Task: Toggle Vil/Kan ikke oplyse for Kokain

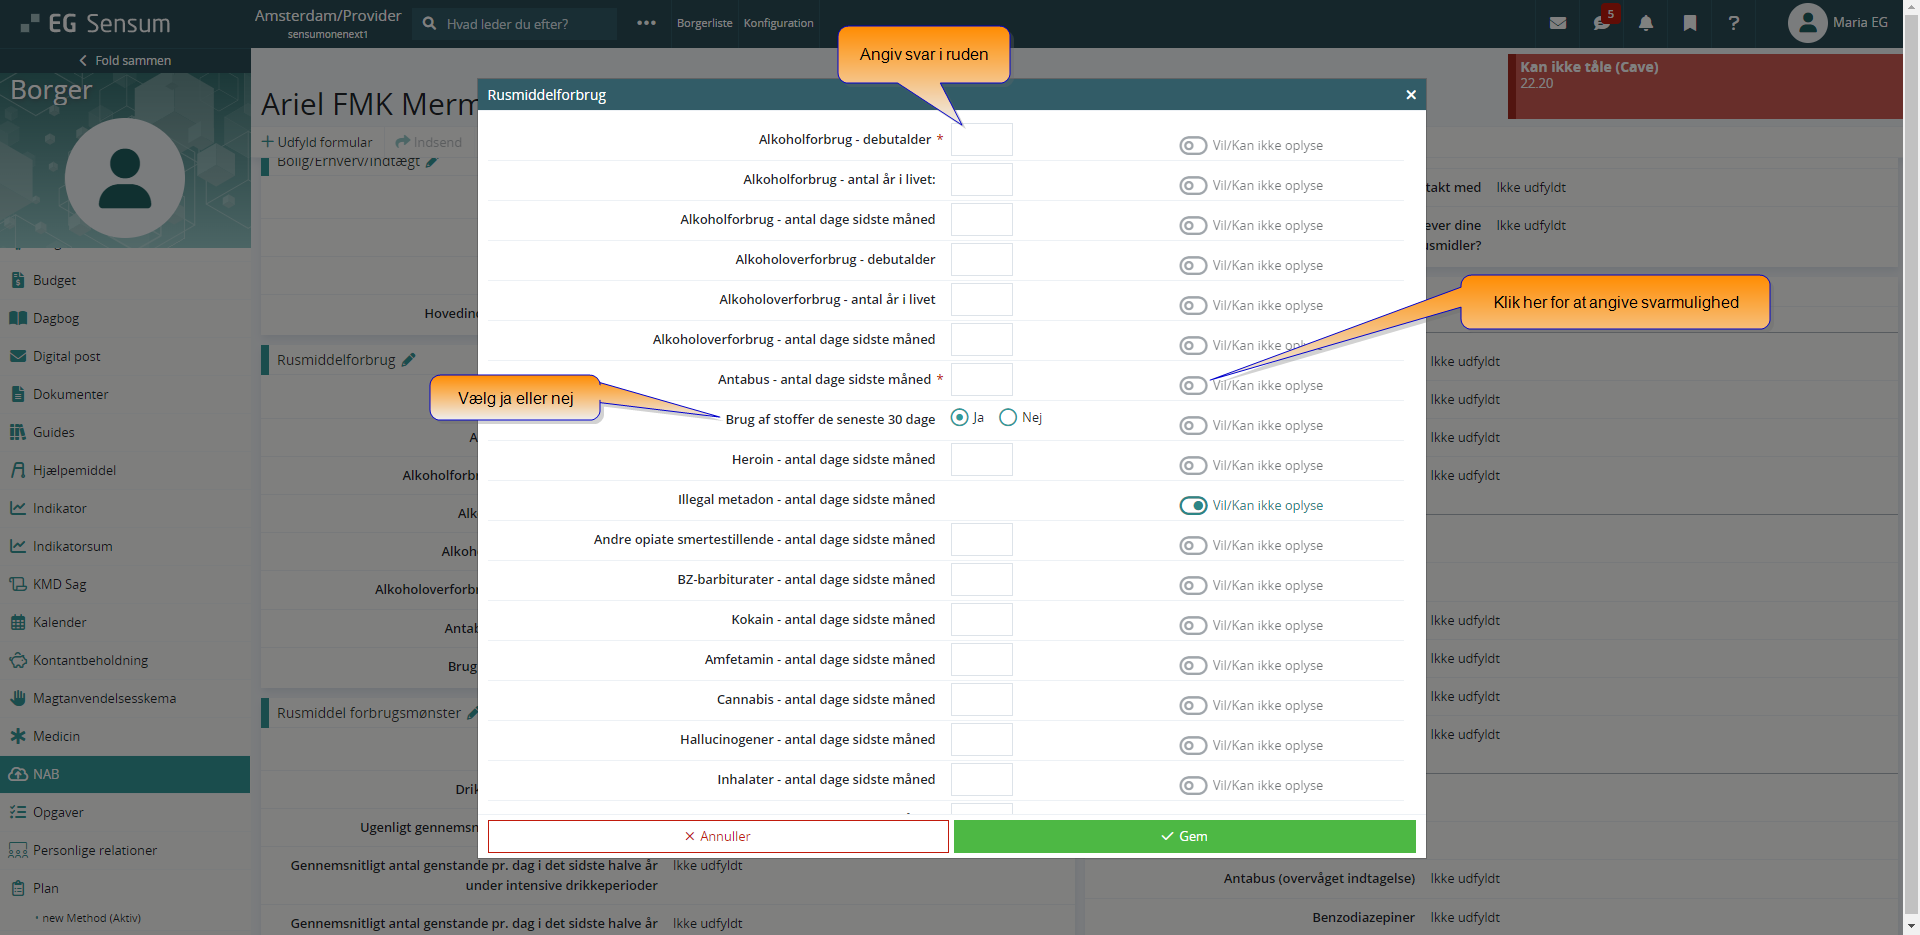Action: pos(1193,625)
